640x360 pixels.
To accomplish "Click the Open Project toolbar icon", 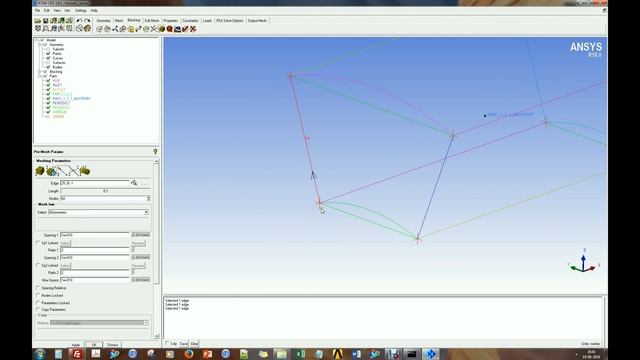I will coord(38,21).
